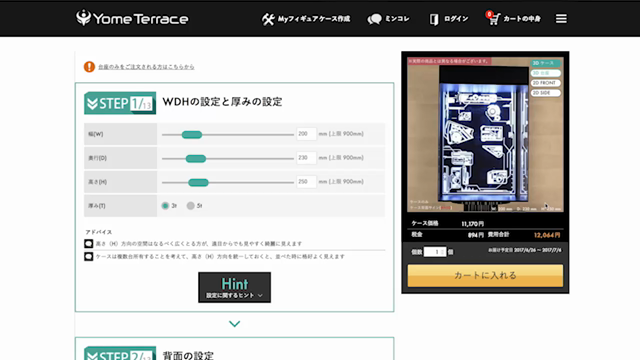Open the ミンコレ speech bubble icon
Screen dimensions: 640x360
tap(374, 19)
